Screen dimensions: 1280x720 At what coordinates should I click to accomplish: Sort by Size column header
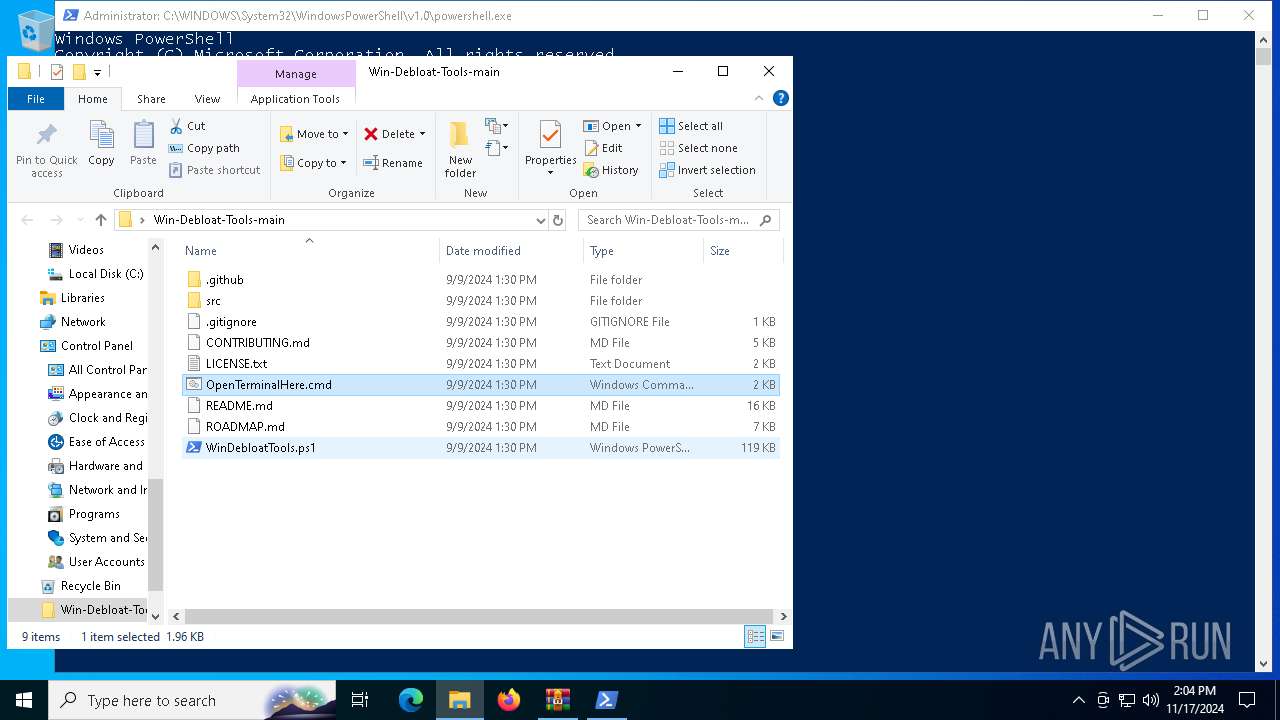[x=742, y=251]
